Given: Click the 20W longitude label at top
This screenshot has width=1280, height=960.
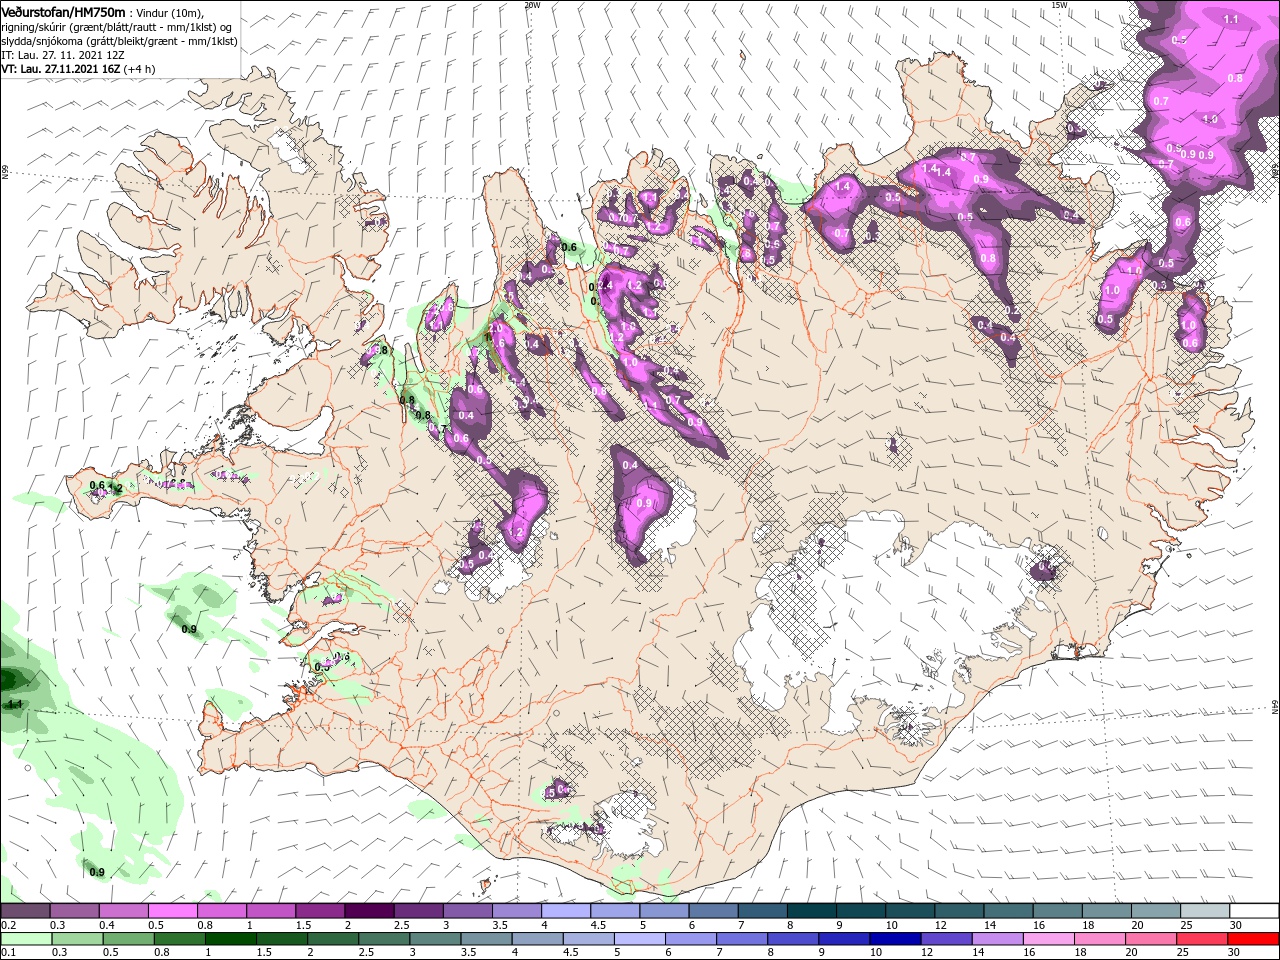Looking at the screenshot, I should pyautogui.click(x=532, y=5).
